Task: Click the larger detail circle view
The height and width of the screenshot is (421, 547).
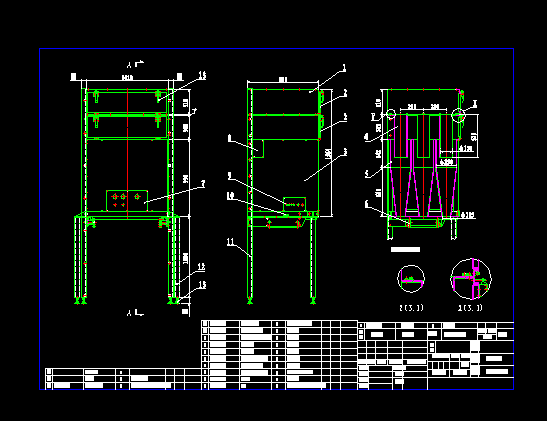Action: click(x=471, y=279)
